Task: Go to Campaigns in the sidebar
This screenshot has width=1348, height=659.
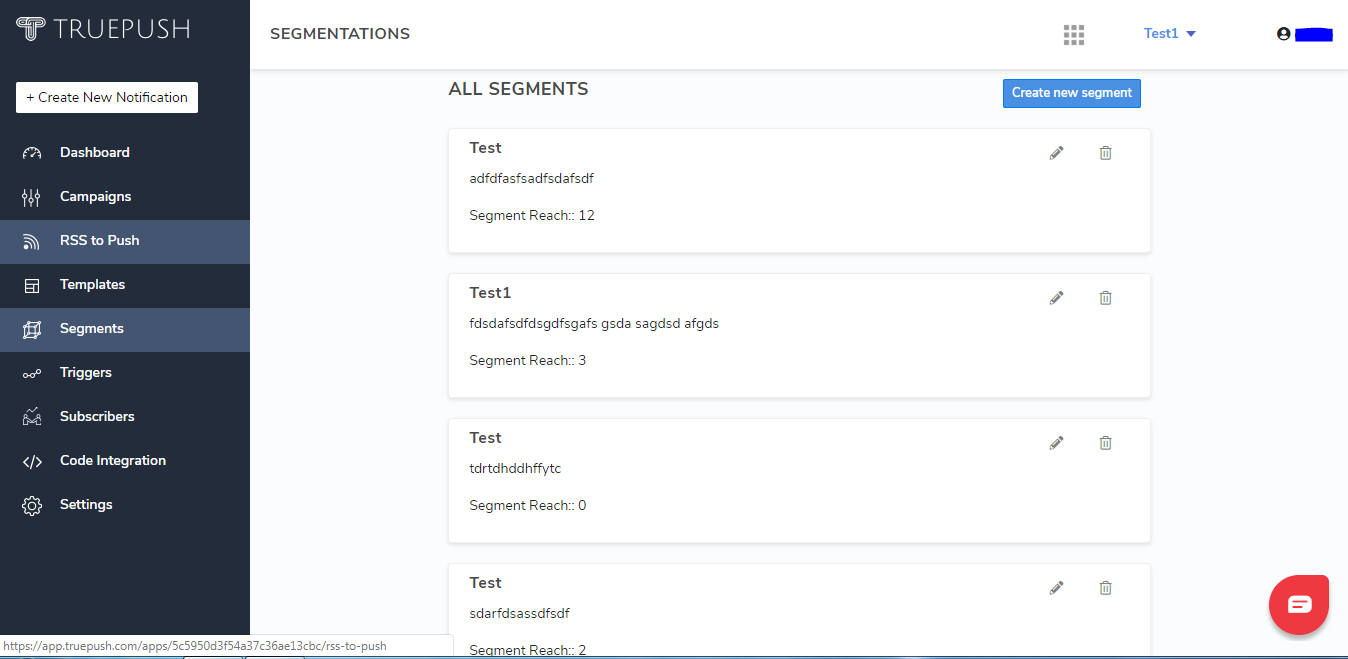Action: tap(95, 197)
